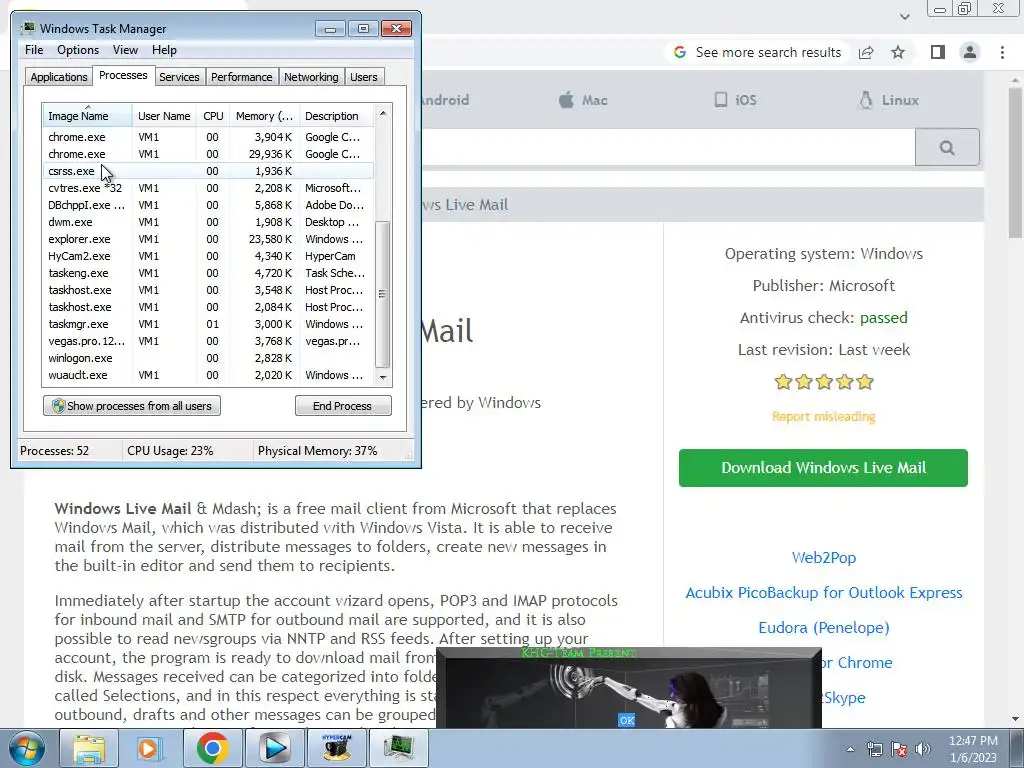The height and width of the screenshot is (768, 1024).
Task: Sort processes by Description column
Action: point(336,116)
